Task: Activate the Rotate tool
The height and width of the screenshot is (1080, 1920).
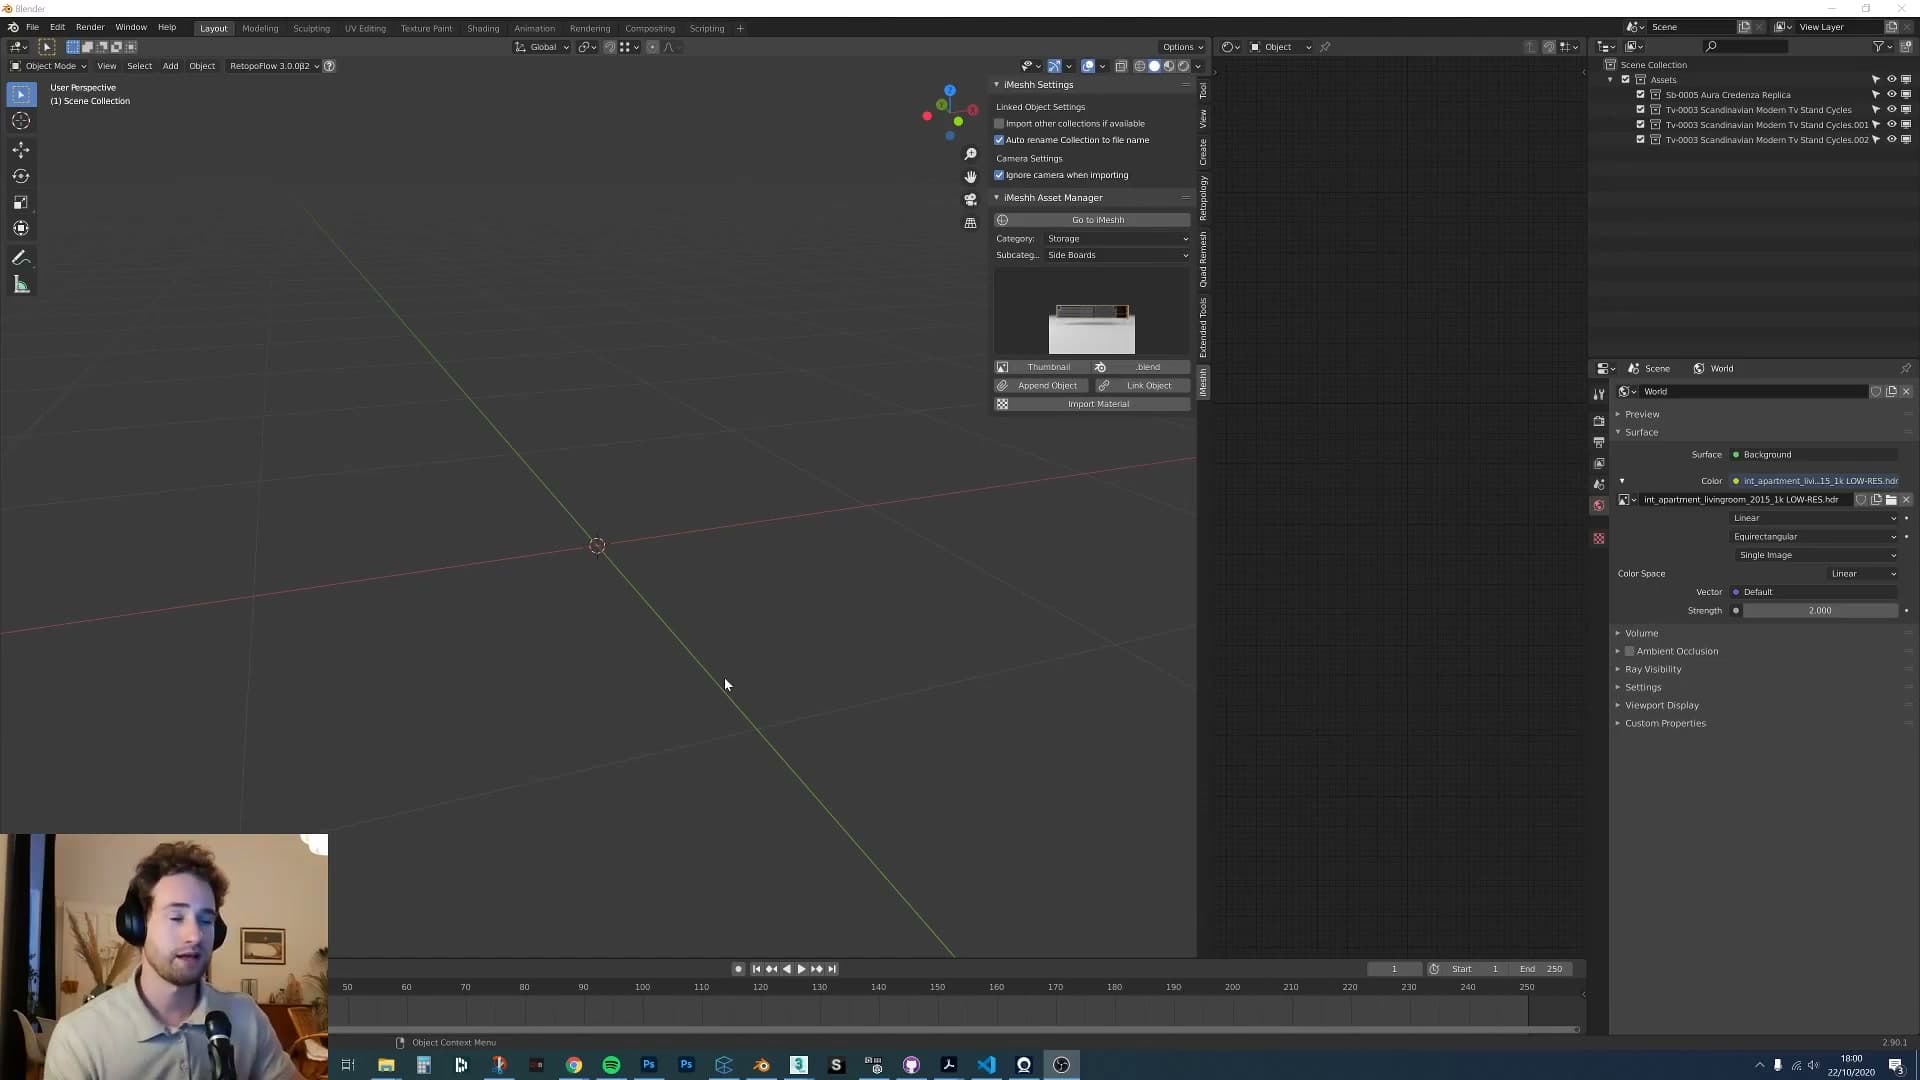Action: tap(21, 176)
